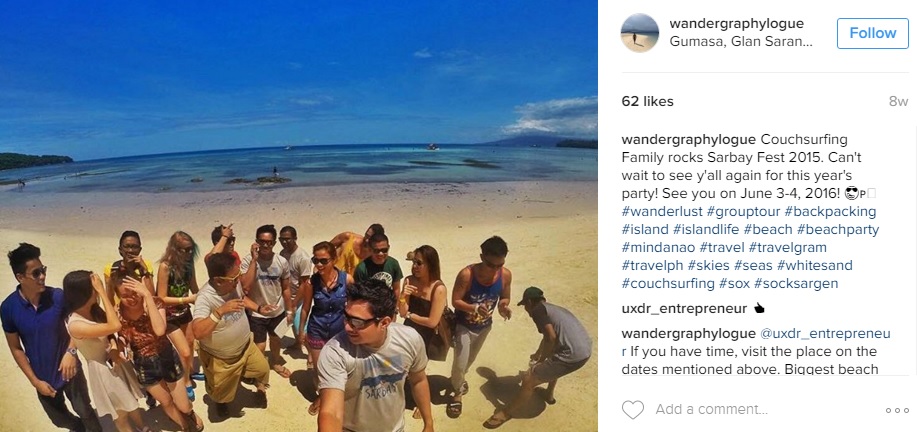Open the wandergraphylogue username at the top

tap(736, 23)
